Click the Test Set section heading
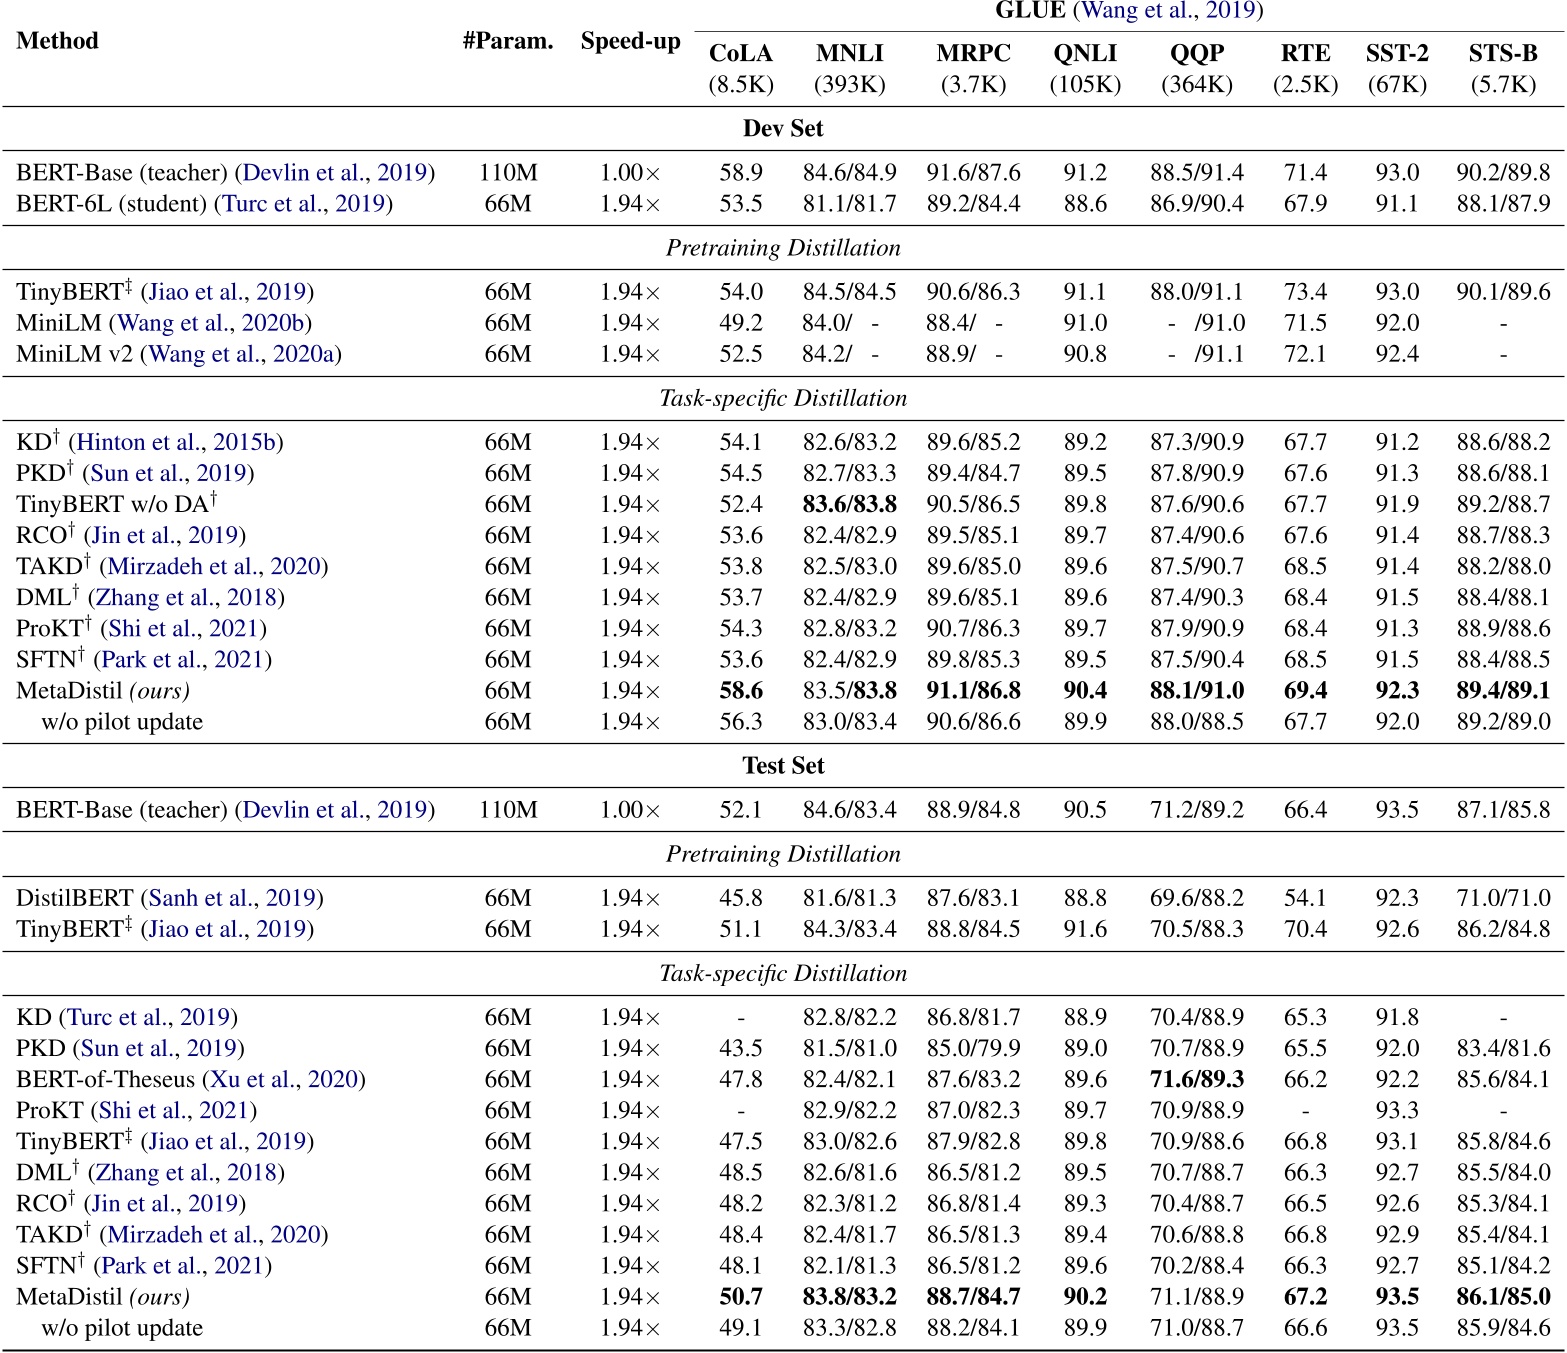Viewport: 1567px width, 1353px height. pos(783,766)
